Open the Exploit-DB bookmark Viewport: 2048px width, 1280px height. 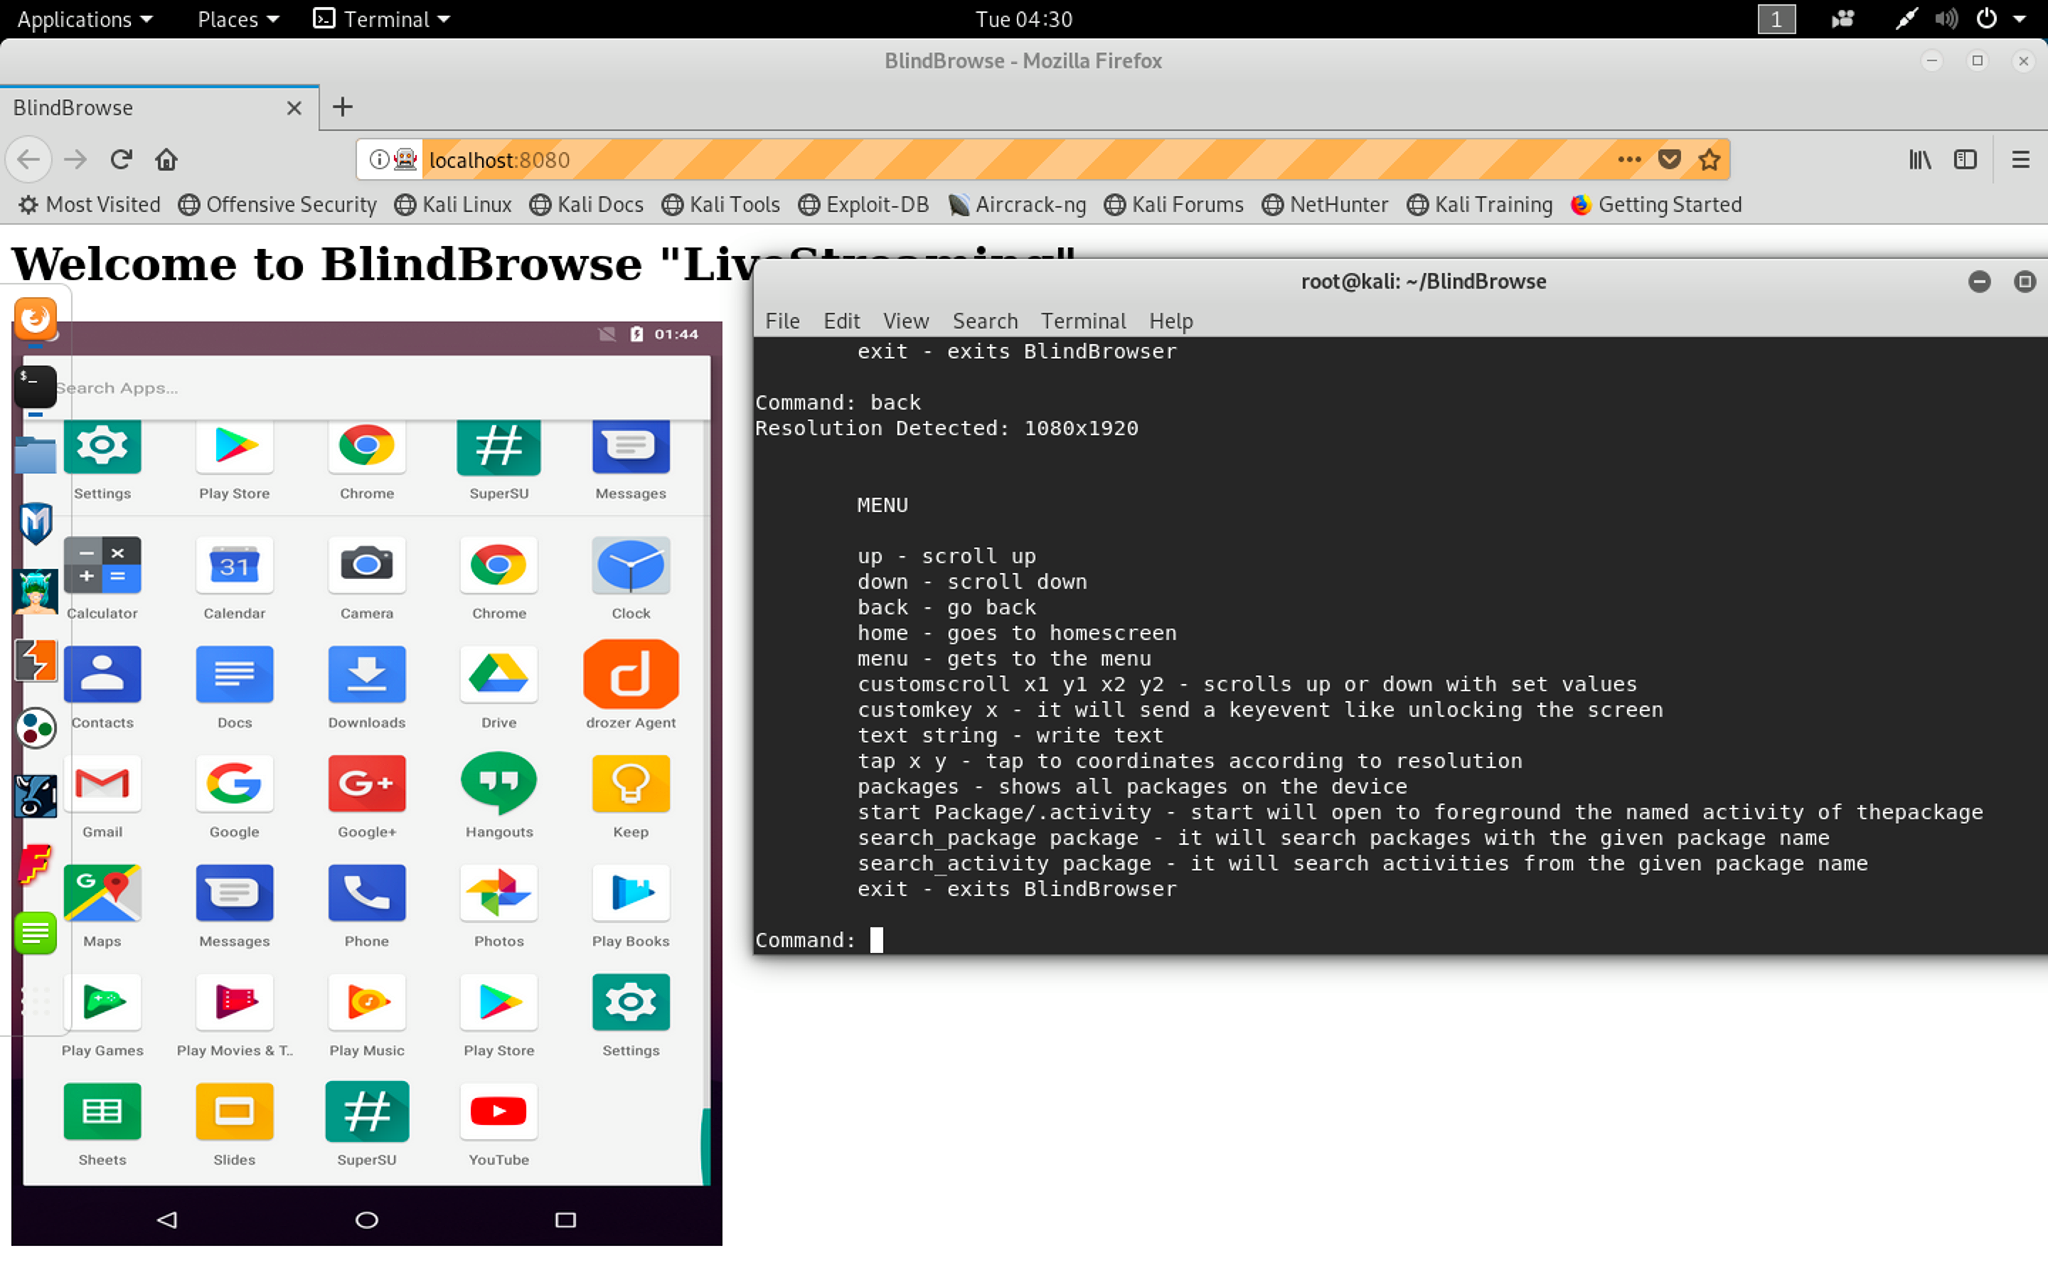coord(864,205)
